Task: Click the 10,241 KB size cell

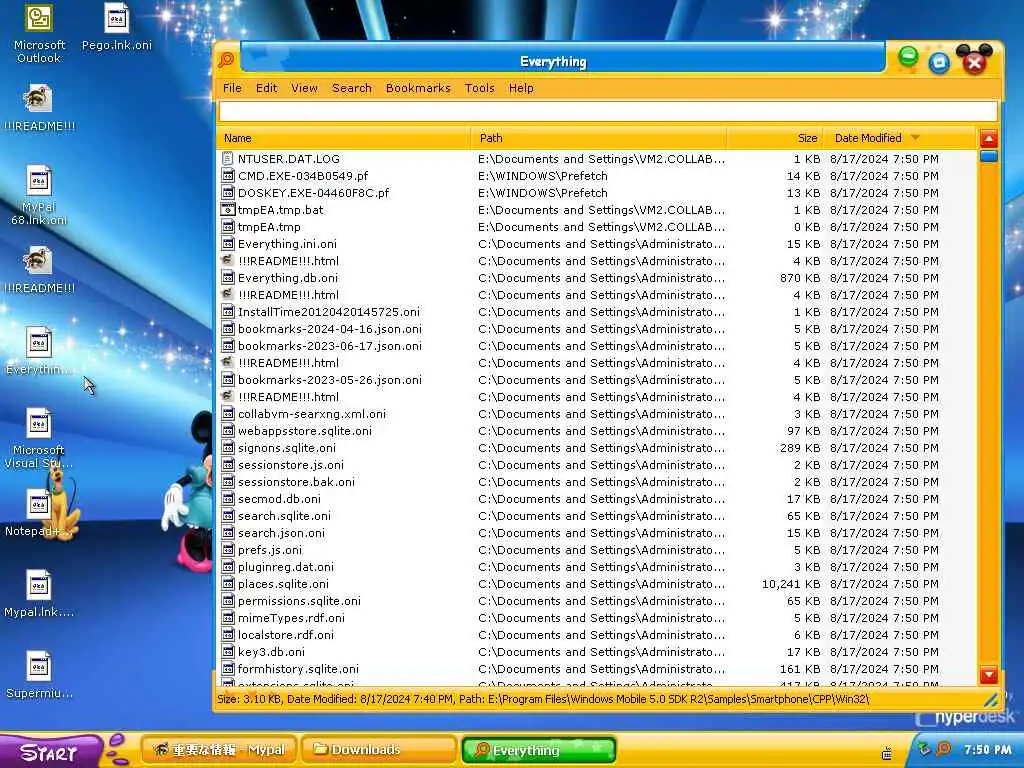Action: pos(790,584)
